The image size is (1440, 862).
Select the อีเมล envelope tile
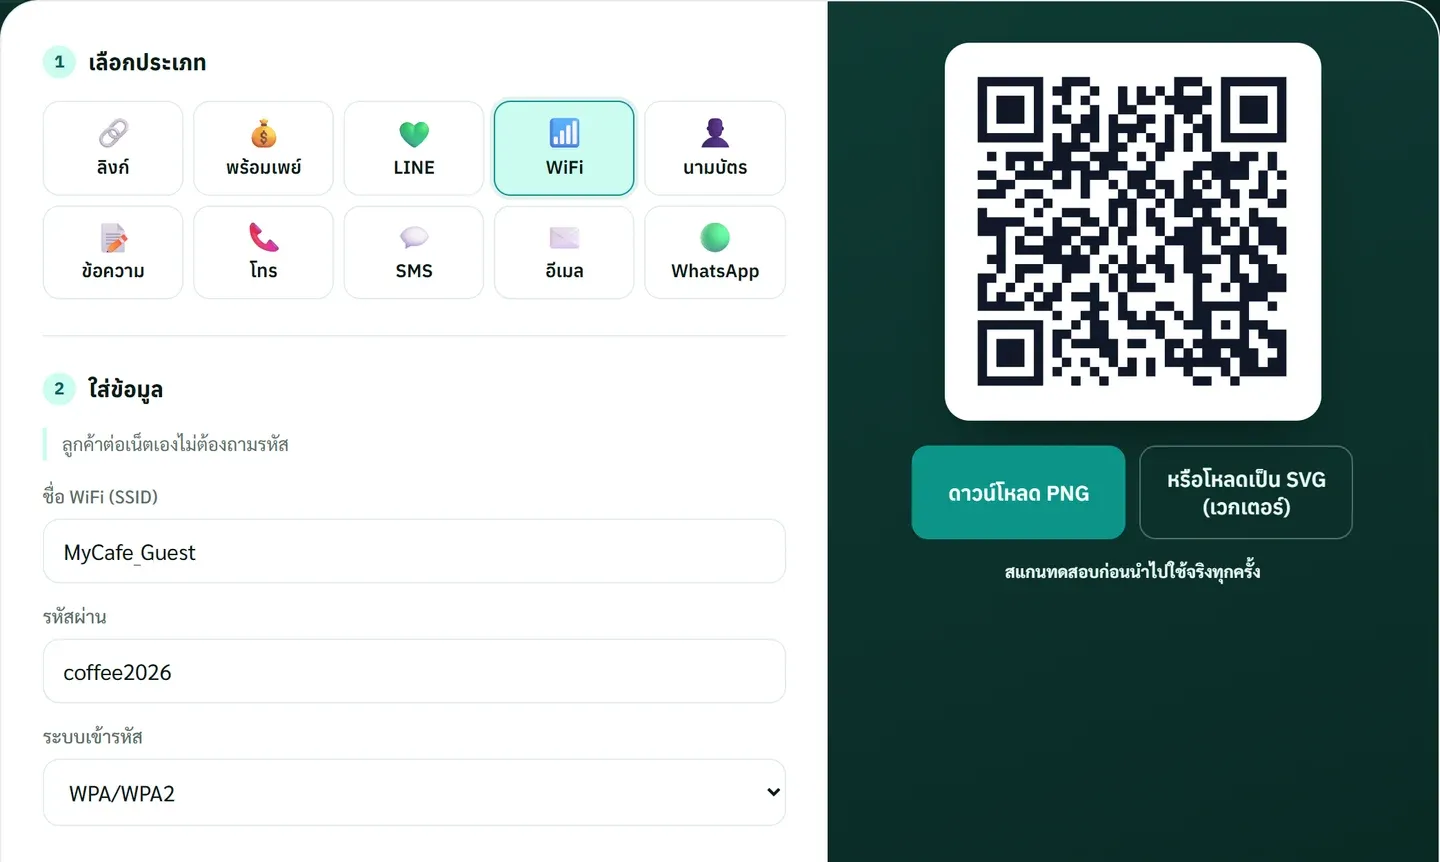pos(564,252)
